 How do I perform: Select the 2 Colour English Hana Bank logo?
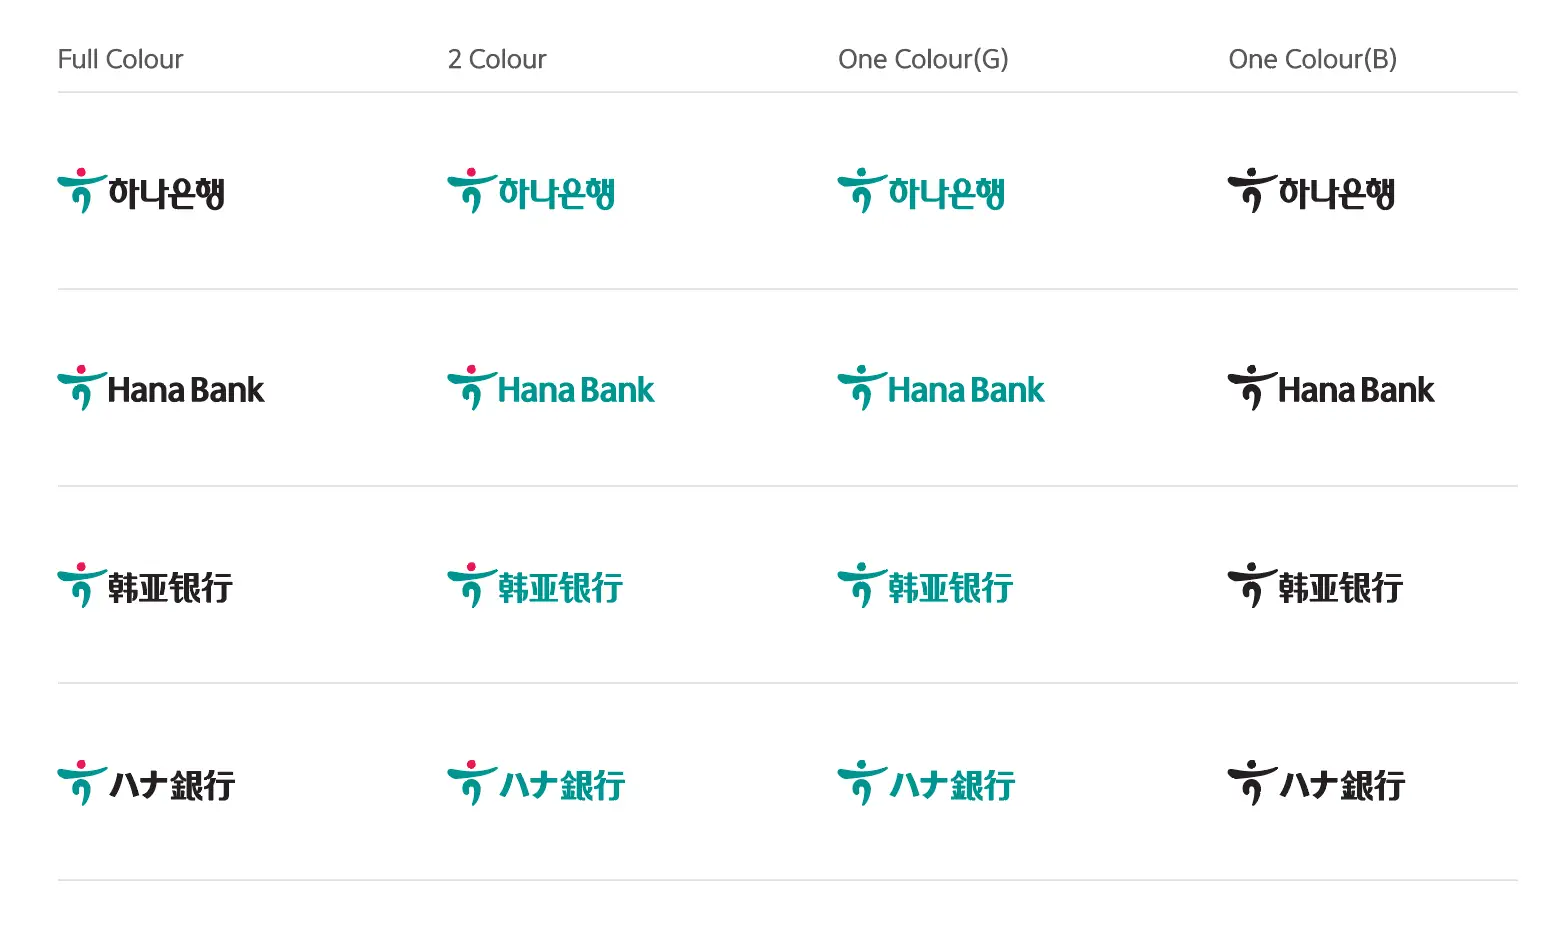coord(551,387)
